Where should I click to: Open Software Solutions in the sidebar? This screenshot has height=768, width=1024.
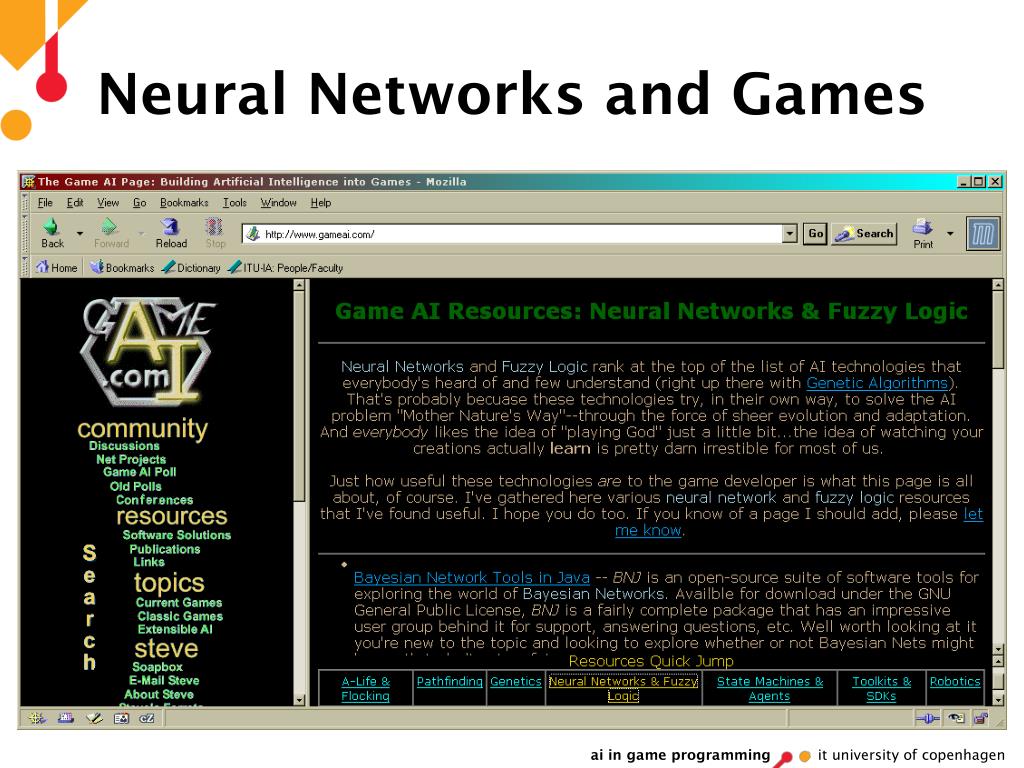[177, 534]
